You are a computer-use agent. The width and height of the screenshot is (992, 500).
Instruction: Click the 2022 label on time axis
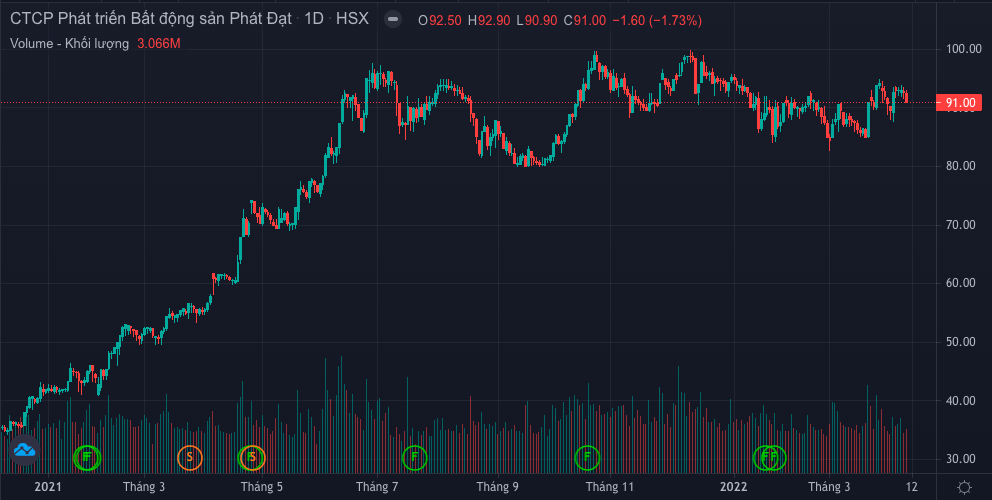tap(734, 487)
